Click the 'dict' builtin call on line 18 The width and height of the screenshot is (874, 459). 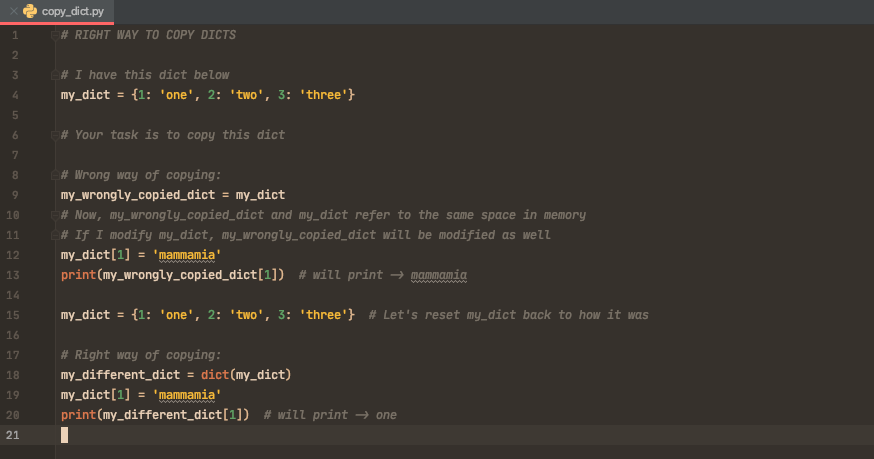[215, 375]
